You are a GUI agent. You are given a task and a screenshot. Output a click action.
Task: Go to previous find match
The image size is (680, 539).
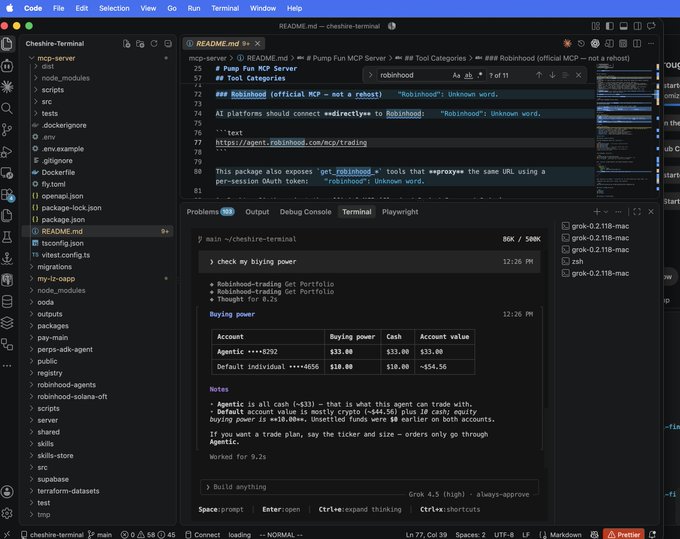coord(539,75)
